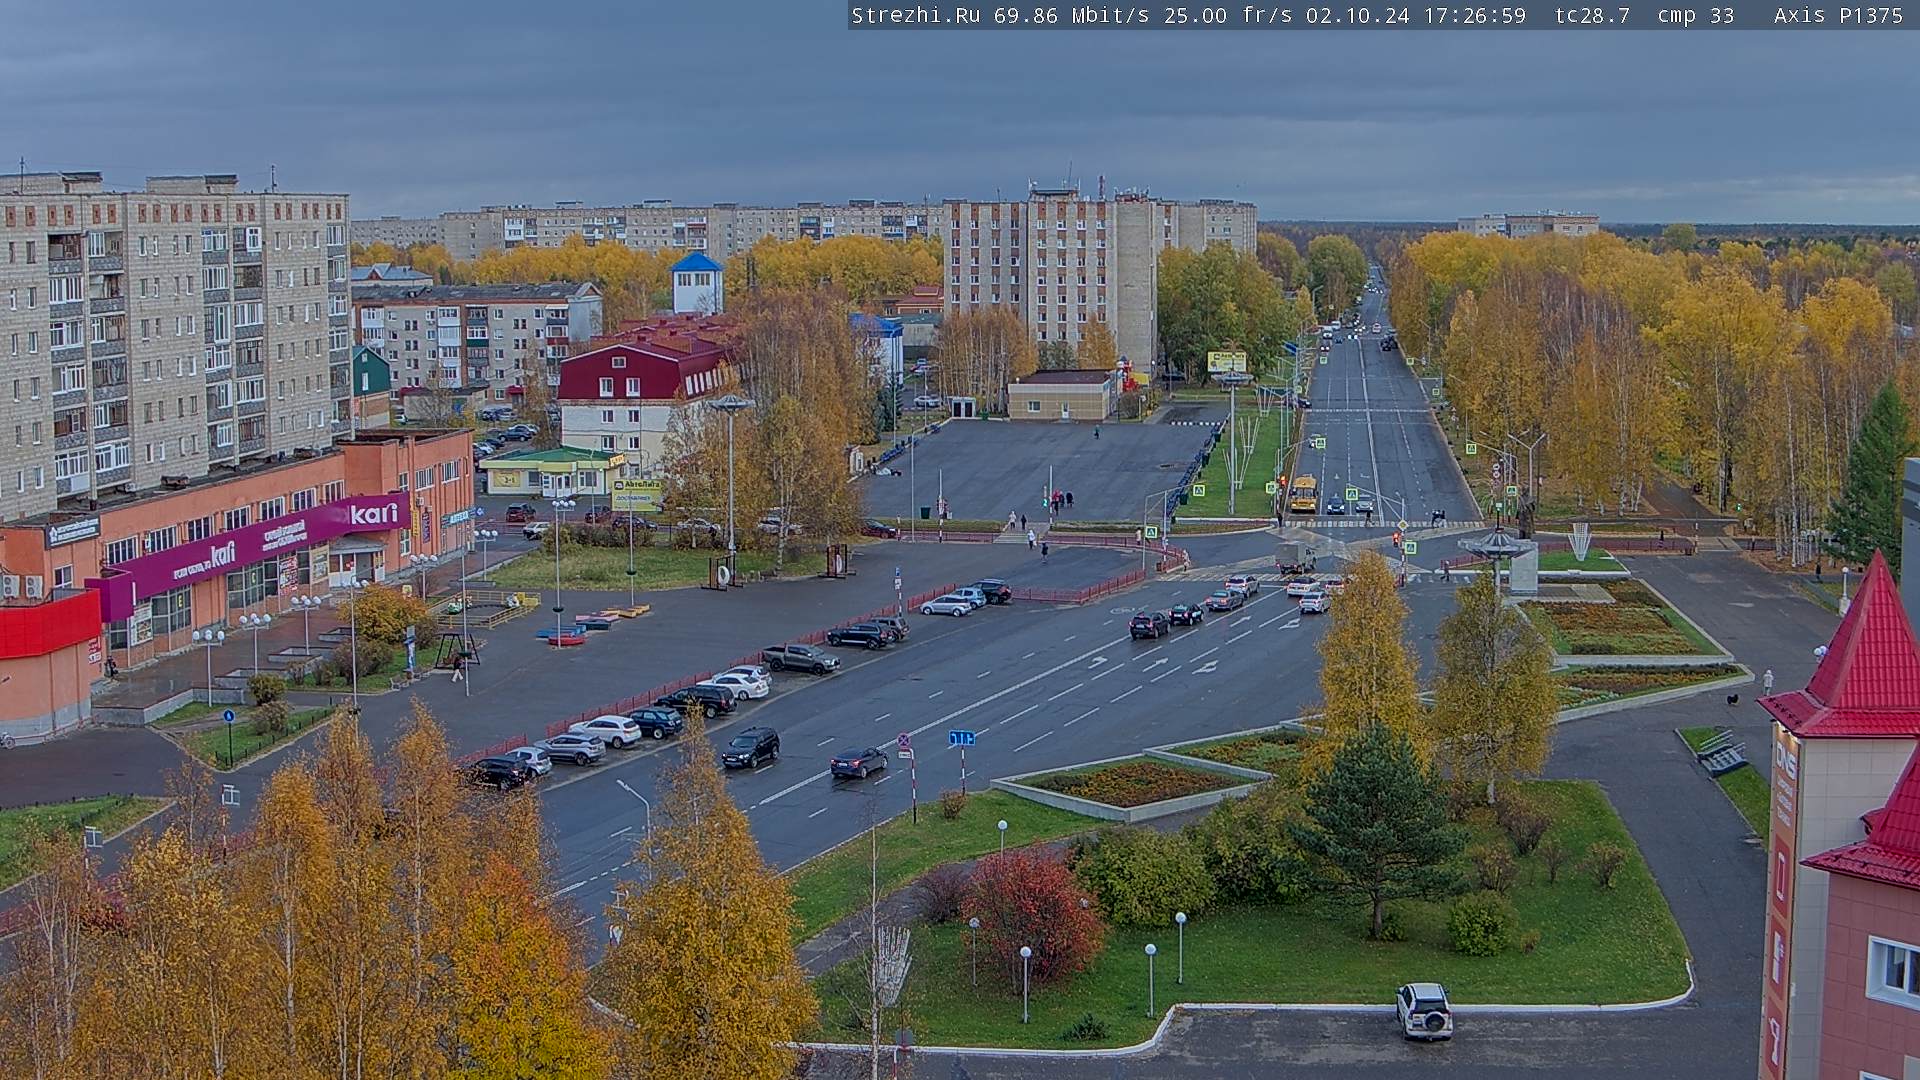
Task: Select the date stamp "02.10.24"
Action: click(1358, 15)
